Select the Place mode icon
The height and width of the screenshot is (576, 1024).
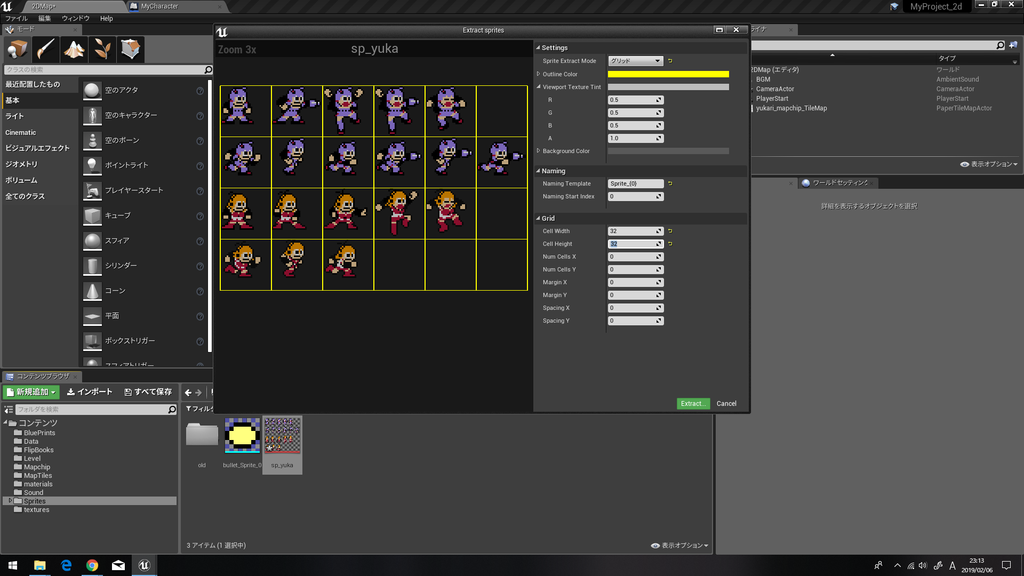(17, 50)
